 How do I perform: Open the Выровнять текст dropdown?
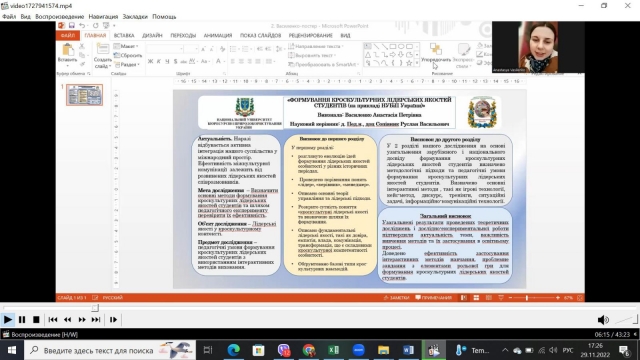[x=312, y=56]
